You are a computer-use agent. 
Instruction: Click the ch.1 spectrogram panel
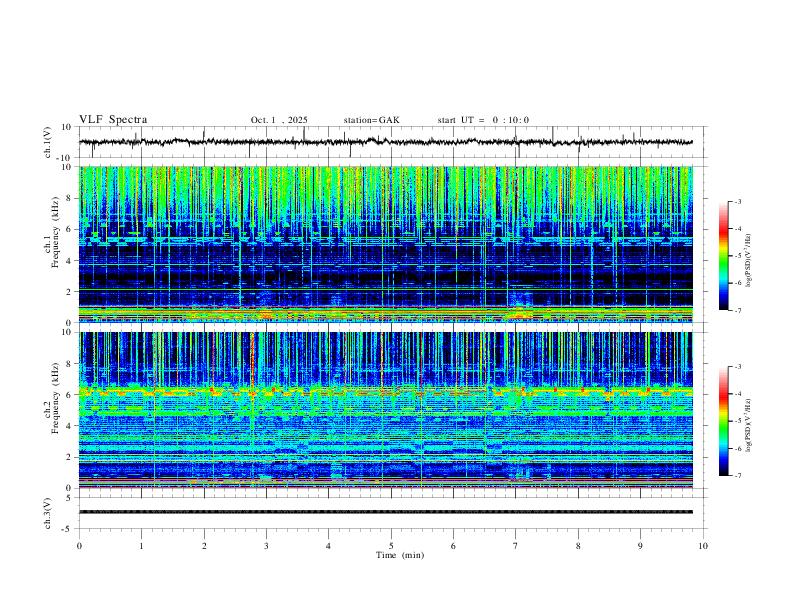click(x=386, y=244)
